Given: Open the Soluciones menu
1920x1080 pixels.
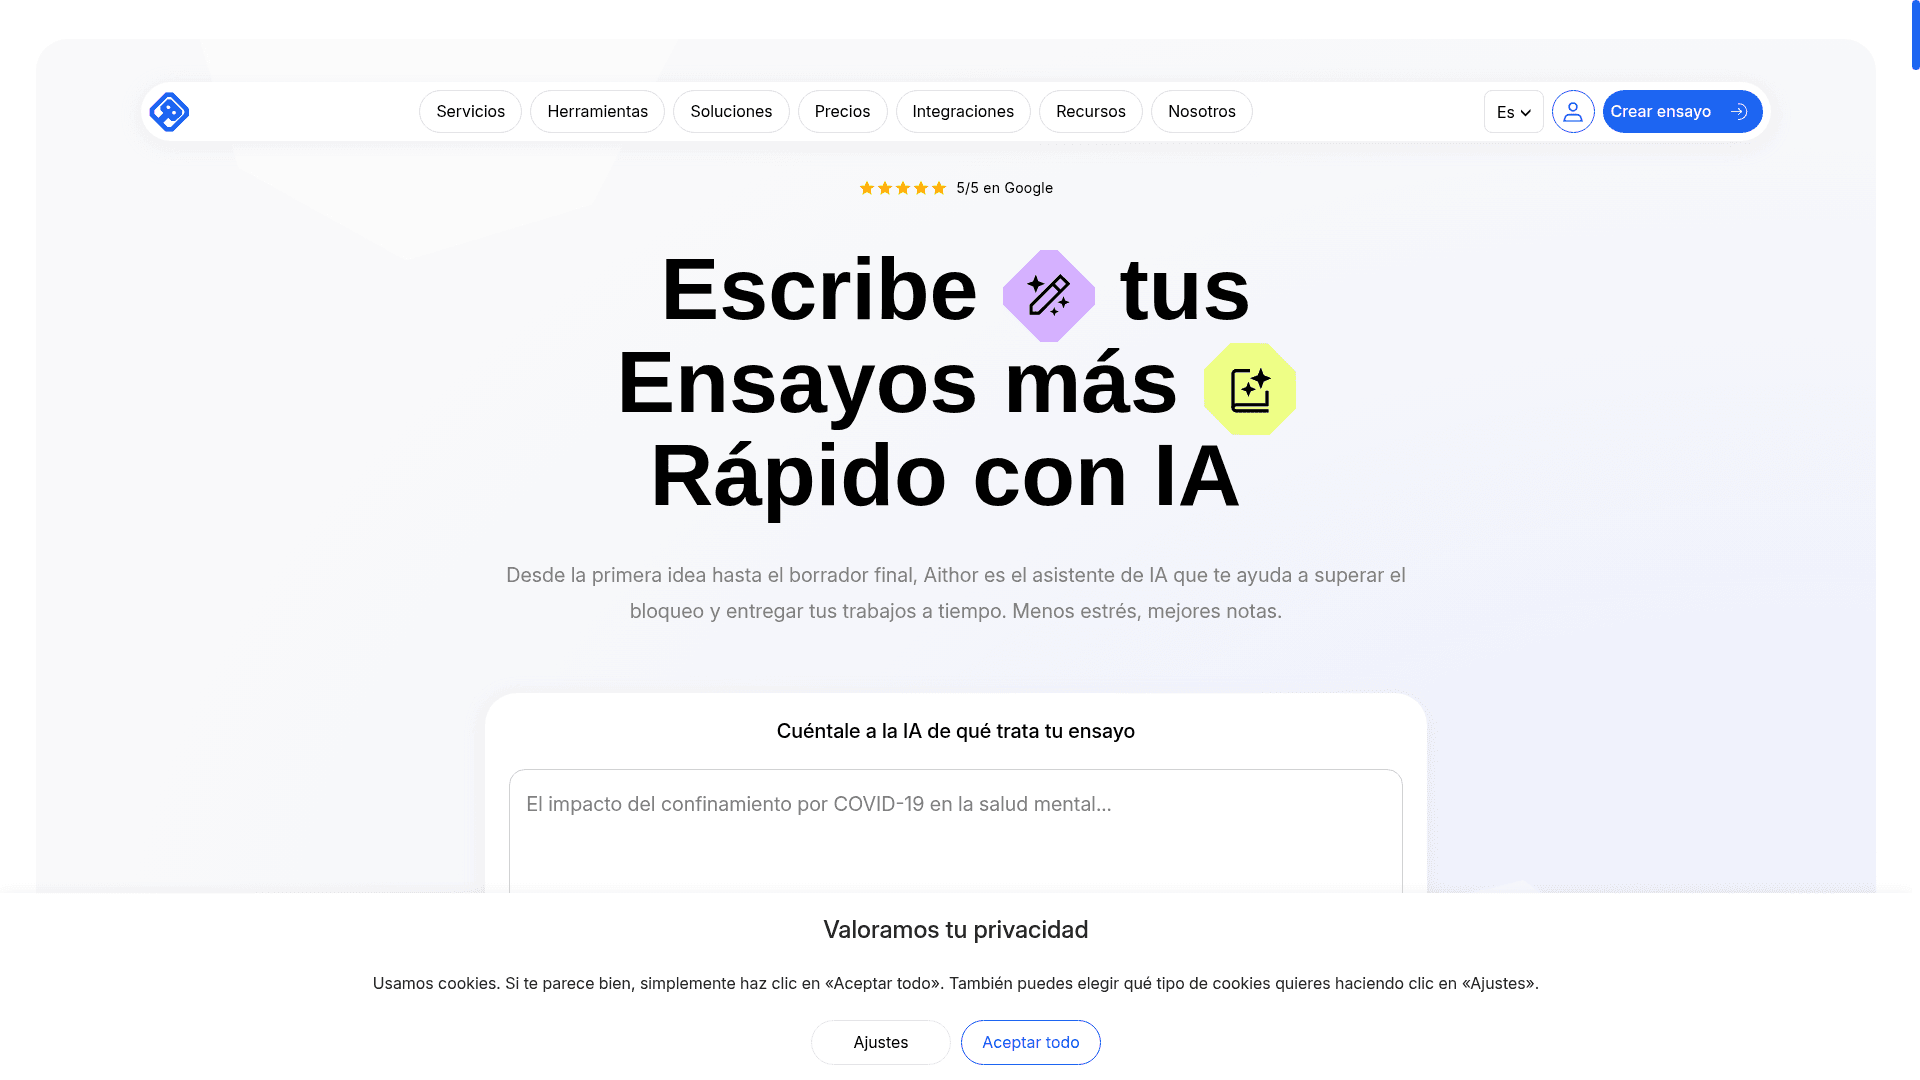Looking at the screenshot, I should [731, 112].
